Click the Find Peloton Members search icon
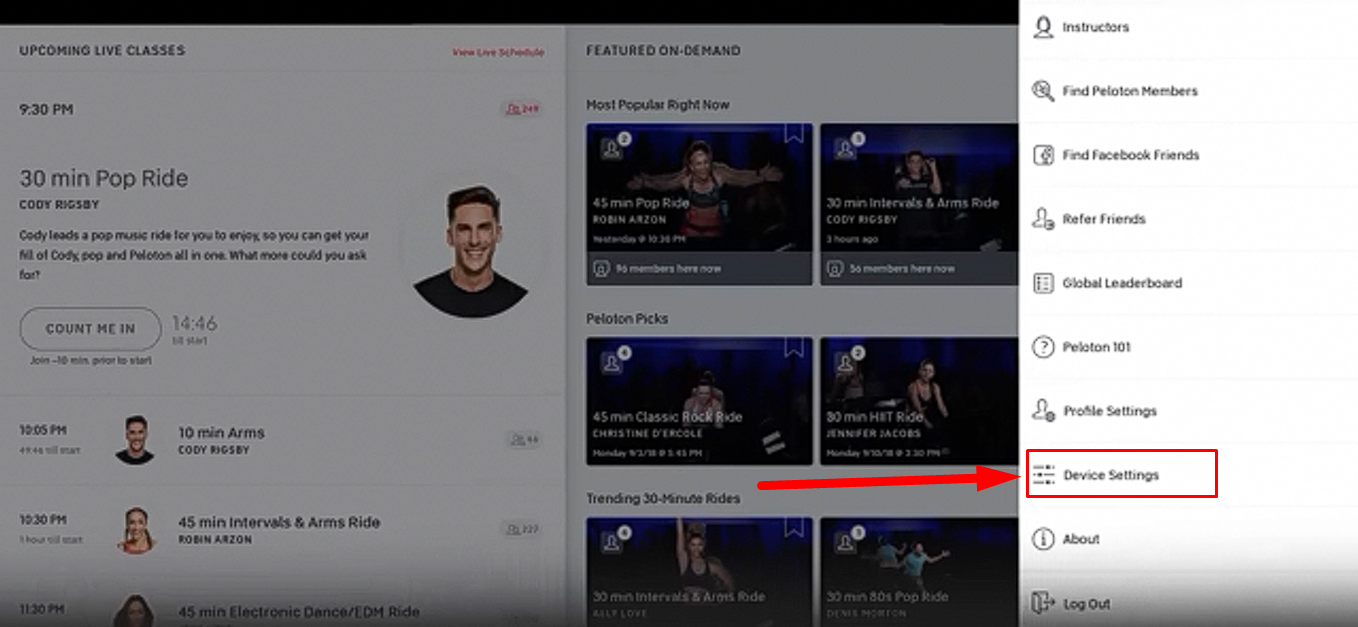1358x627 pixels. click(x=1043, y=91)
